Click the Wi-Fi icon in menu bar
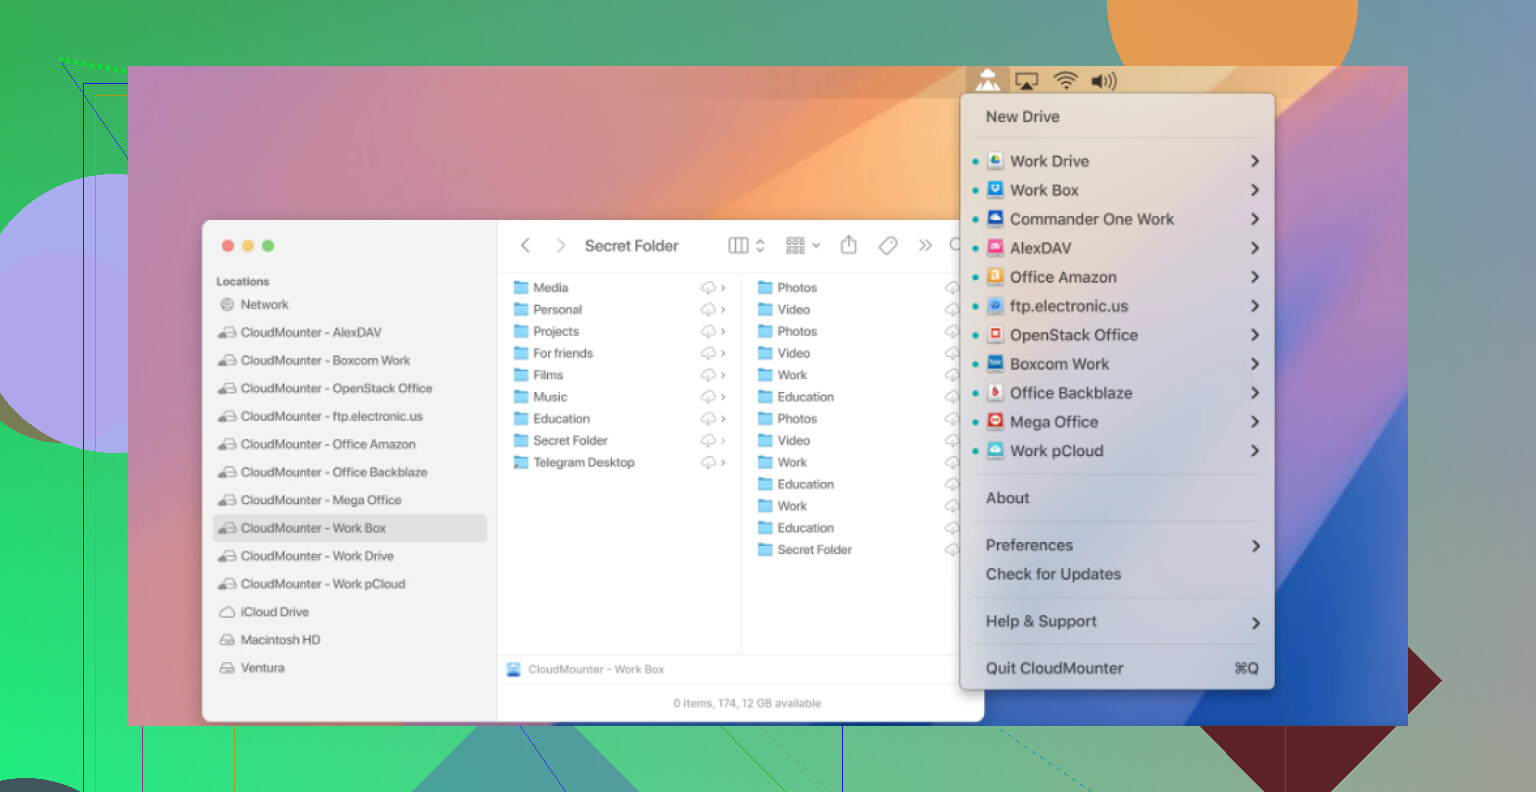This screenshot has width=1536, height=792. [x=1066, y=81]
